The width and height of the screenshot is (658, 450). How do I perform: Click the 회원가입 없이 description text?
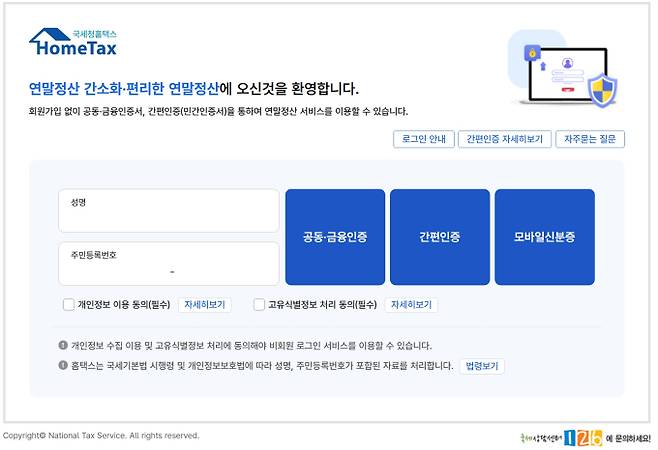[x=218, y=112]
